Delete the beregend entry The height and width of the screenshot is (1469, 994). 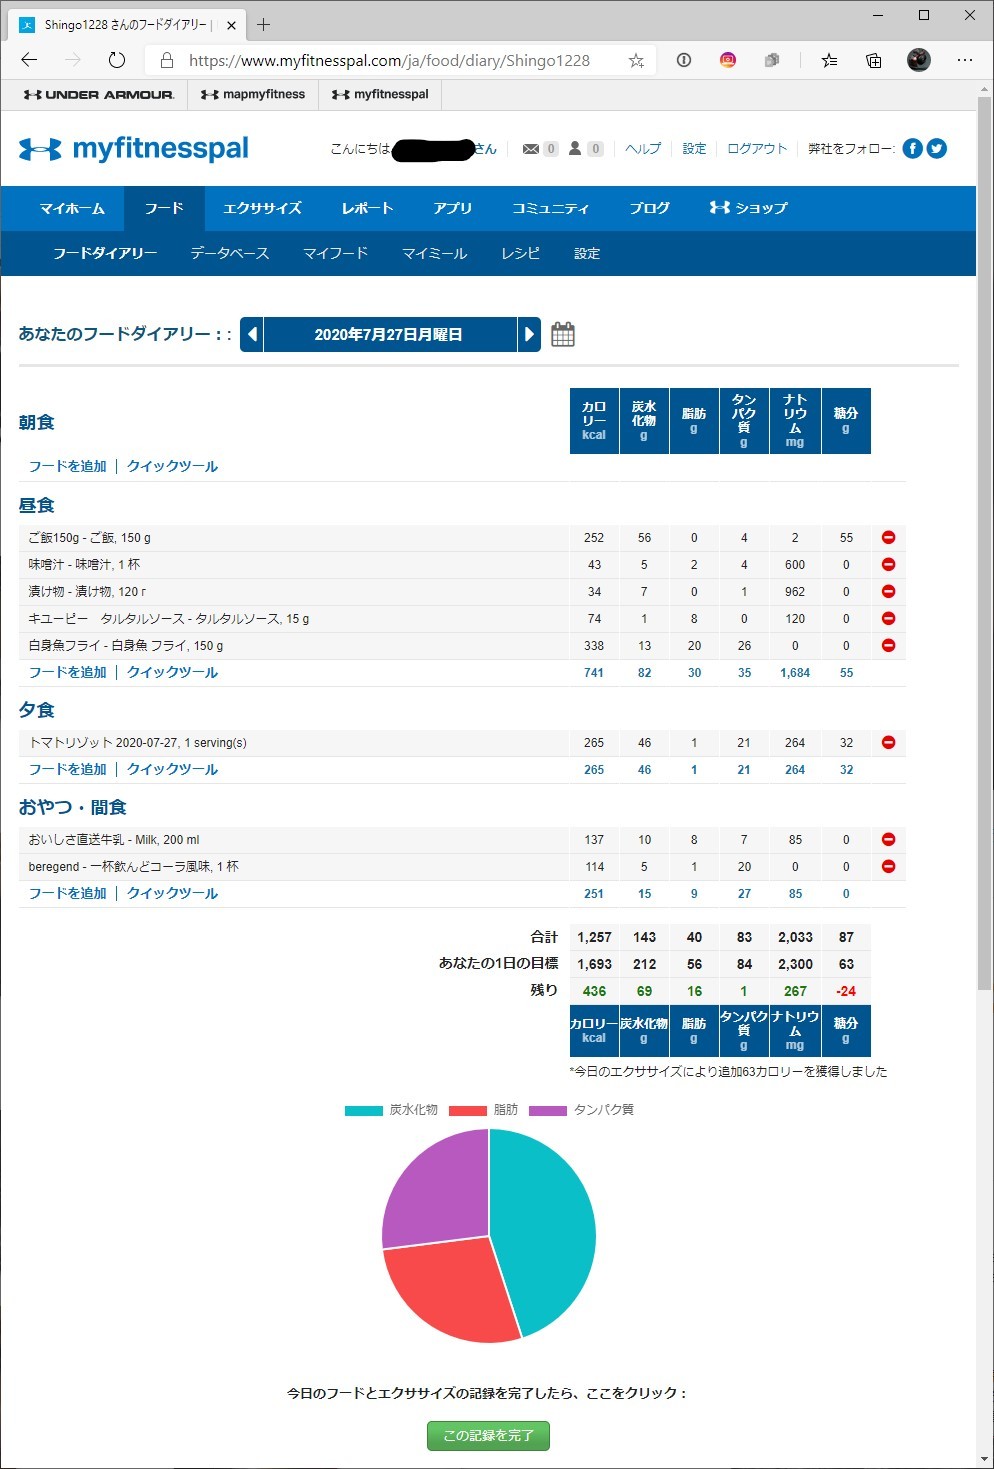888,867
